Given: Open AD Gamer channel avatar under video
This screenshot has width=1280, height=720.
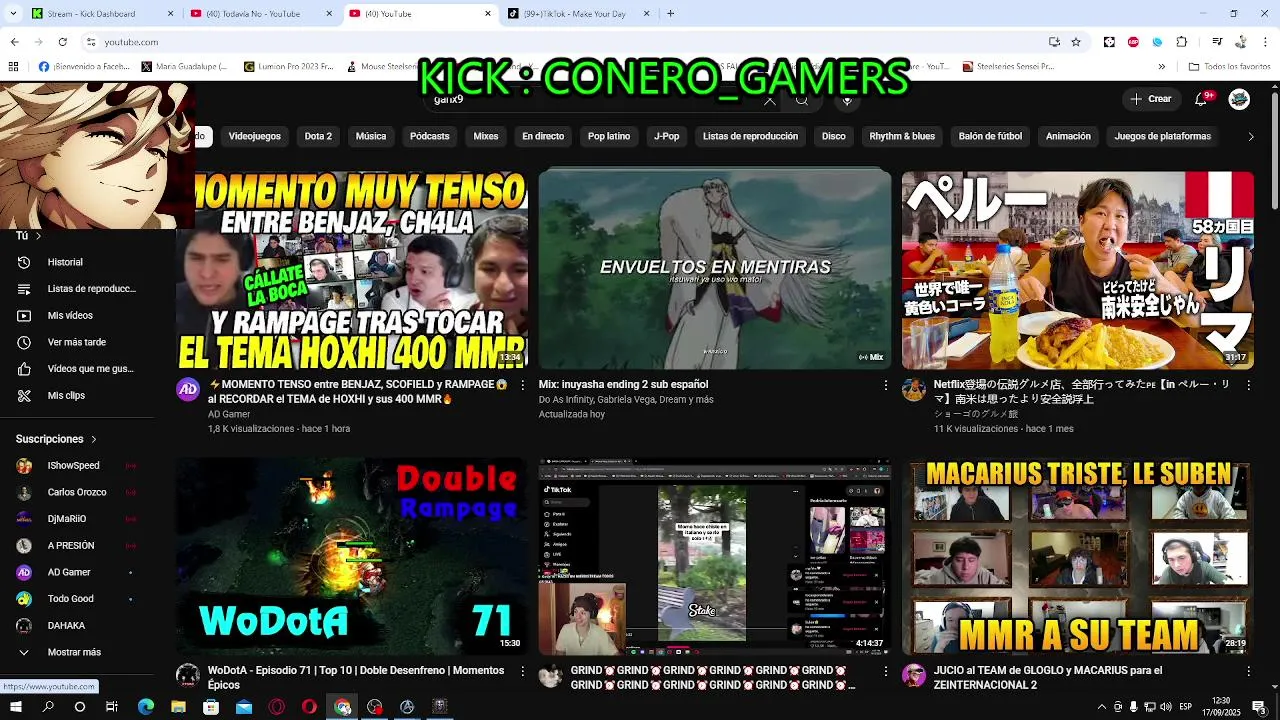Looking at the screenshot, I should click(188, 390).
